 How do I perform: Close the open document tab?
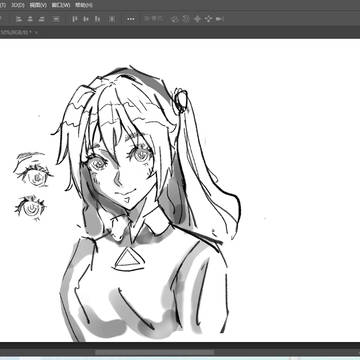click(x=36, y=33)
